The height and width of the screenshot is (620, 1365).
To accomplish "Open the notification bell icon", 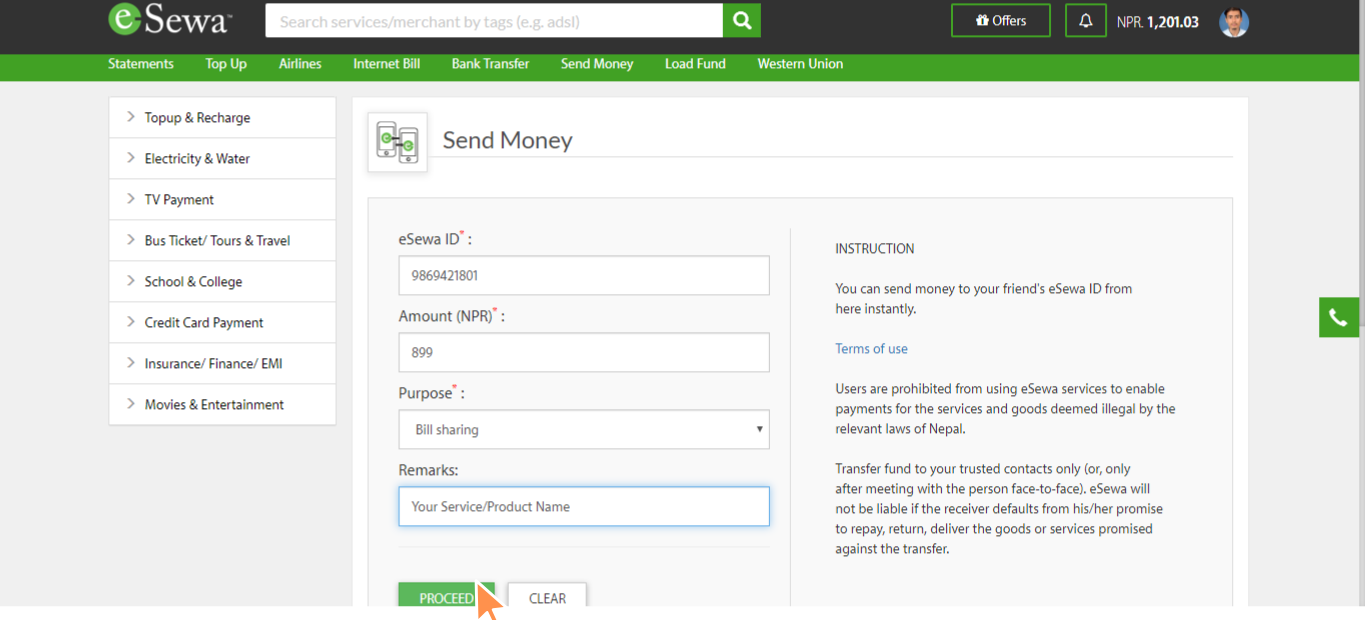I will point(1085,20).
